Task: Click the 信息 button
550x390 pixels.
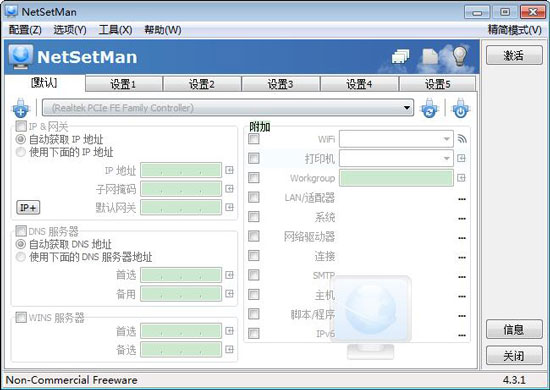Action: [514, 329]
